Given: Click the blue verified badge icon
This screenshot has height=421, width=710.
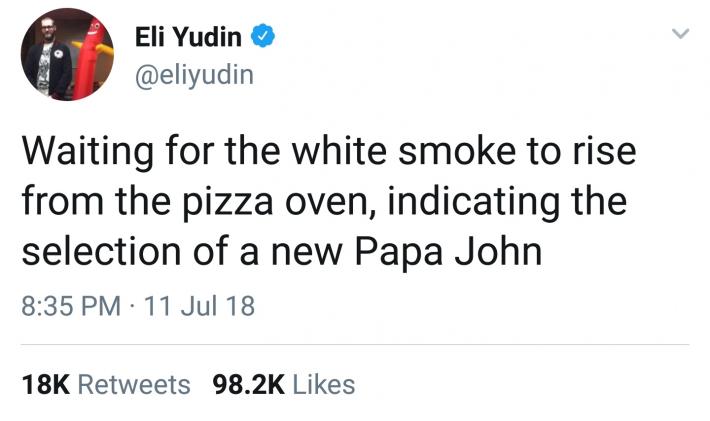Looking at the screenshot, I should [262, 39].
